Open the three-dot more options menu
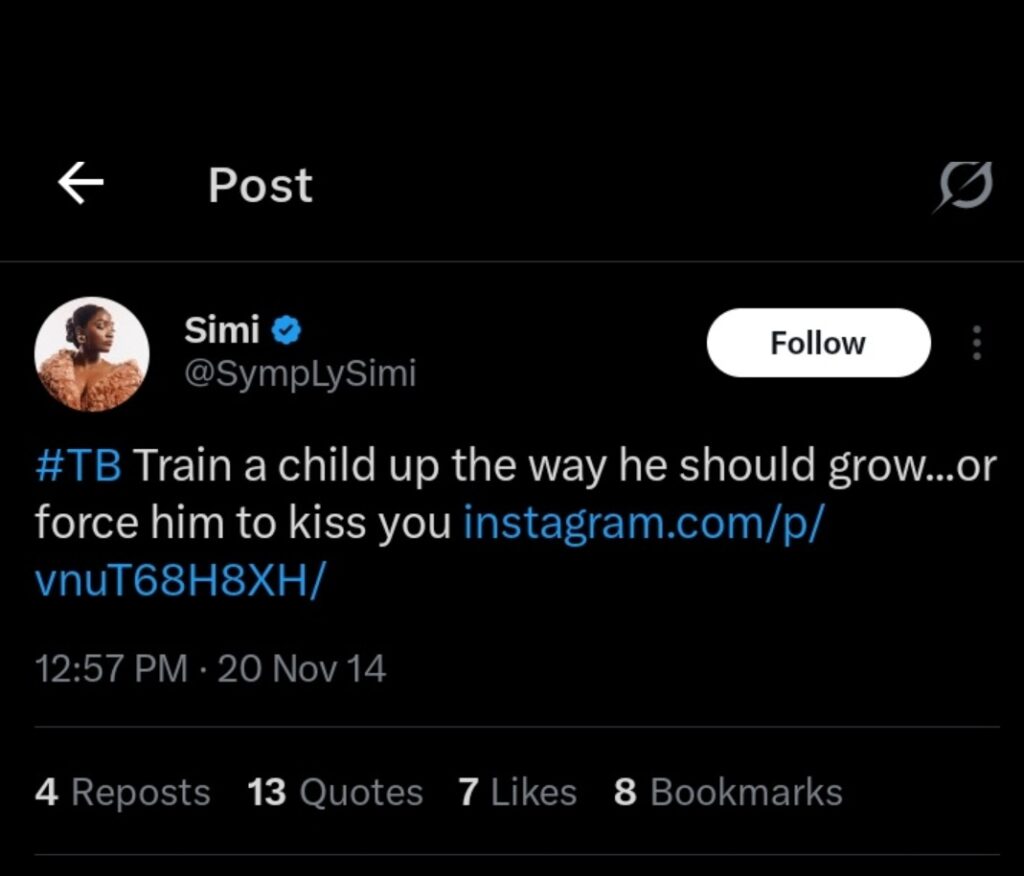 977,343
